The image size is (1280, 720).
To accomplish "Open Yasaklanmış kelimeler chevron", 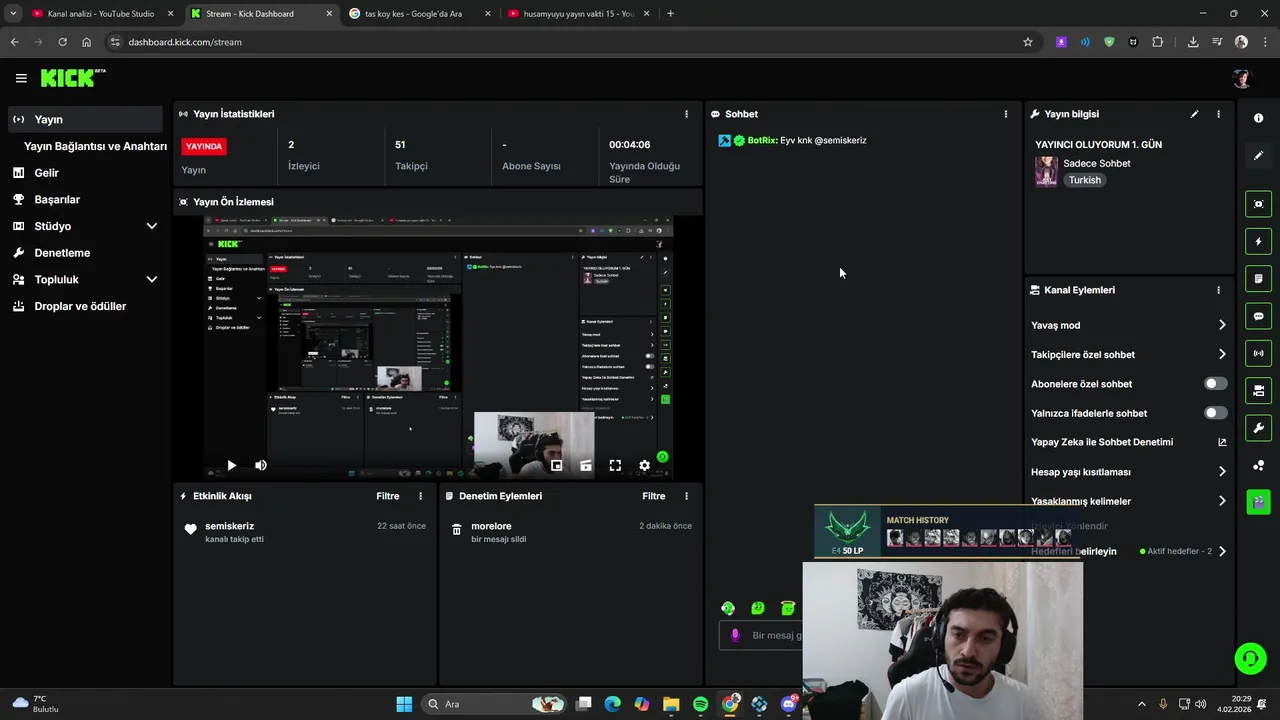I will [1222, 501].
